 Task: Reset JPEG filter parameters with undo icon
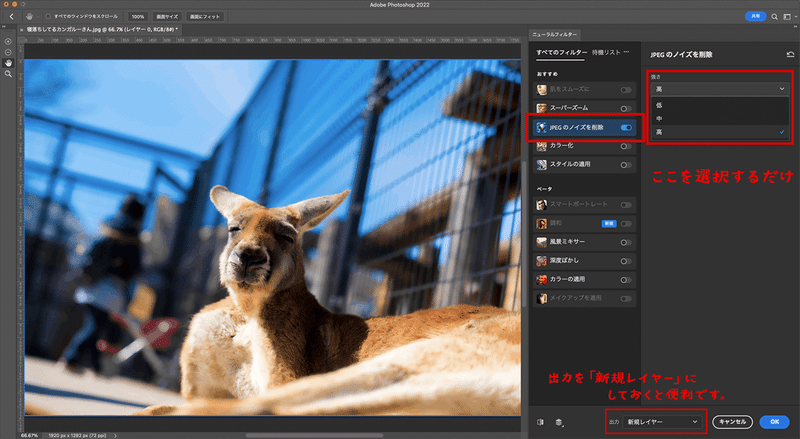(x=790, y=54)
